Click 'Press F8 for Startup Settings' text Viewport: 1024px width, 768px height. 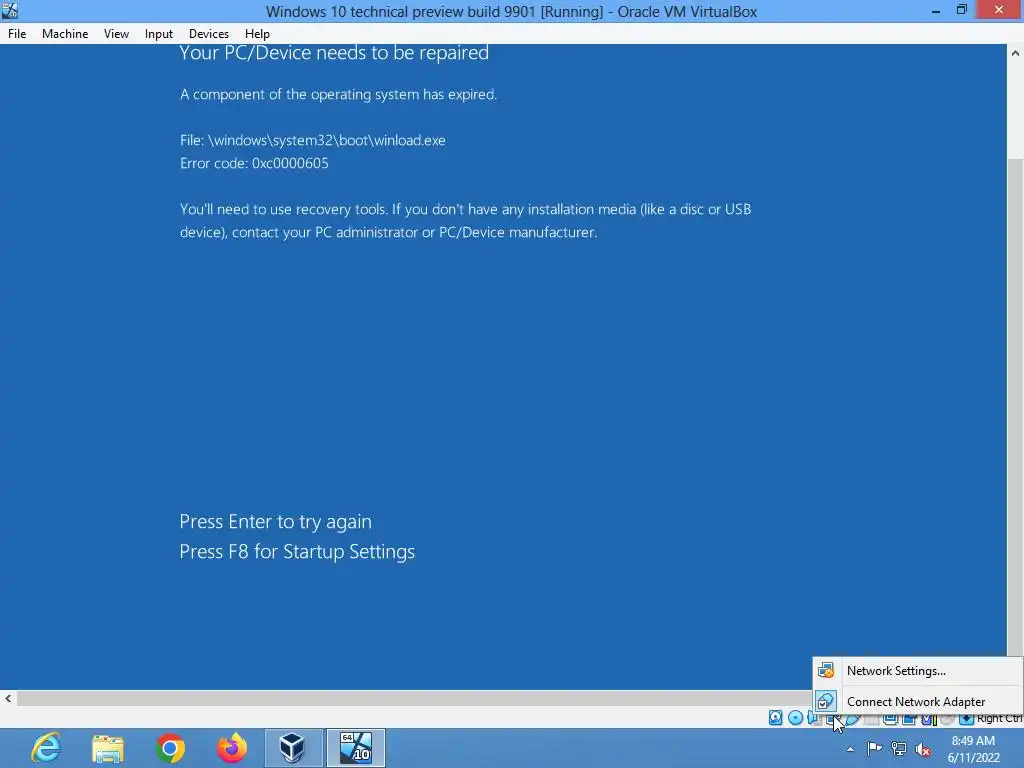[297, 552]
